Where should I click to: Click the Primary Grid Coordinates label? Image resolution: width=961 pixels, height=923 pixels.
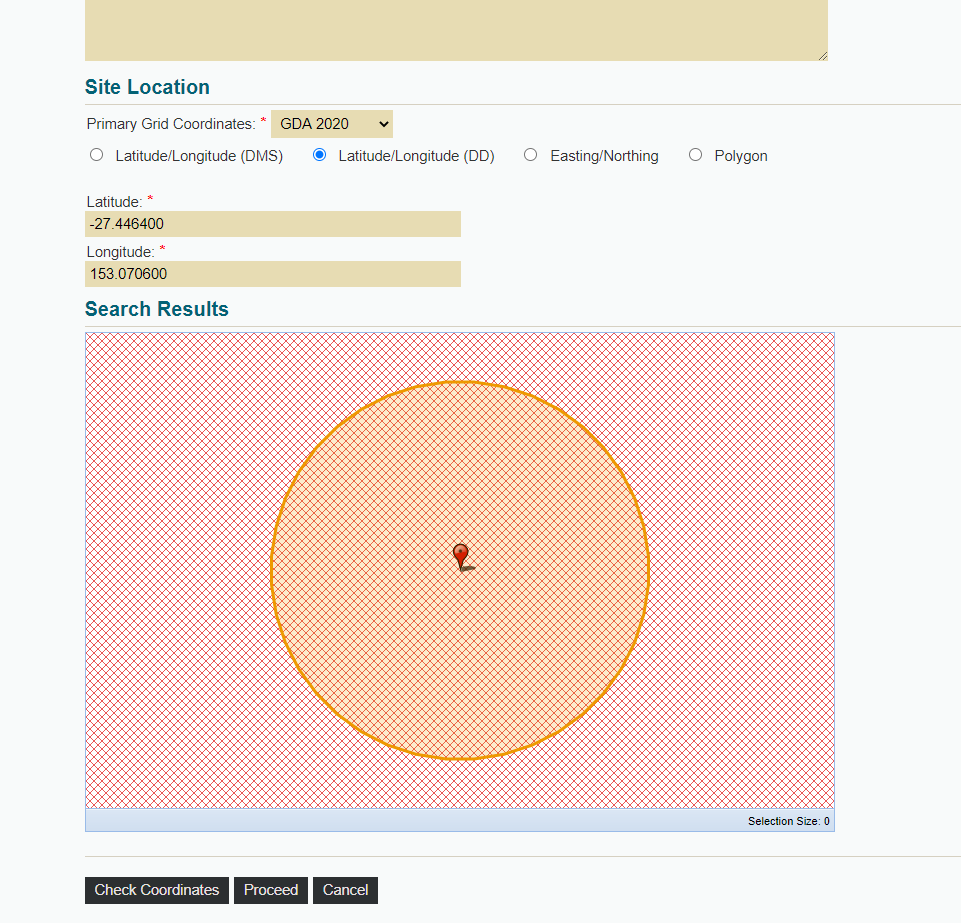171,124
